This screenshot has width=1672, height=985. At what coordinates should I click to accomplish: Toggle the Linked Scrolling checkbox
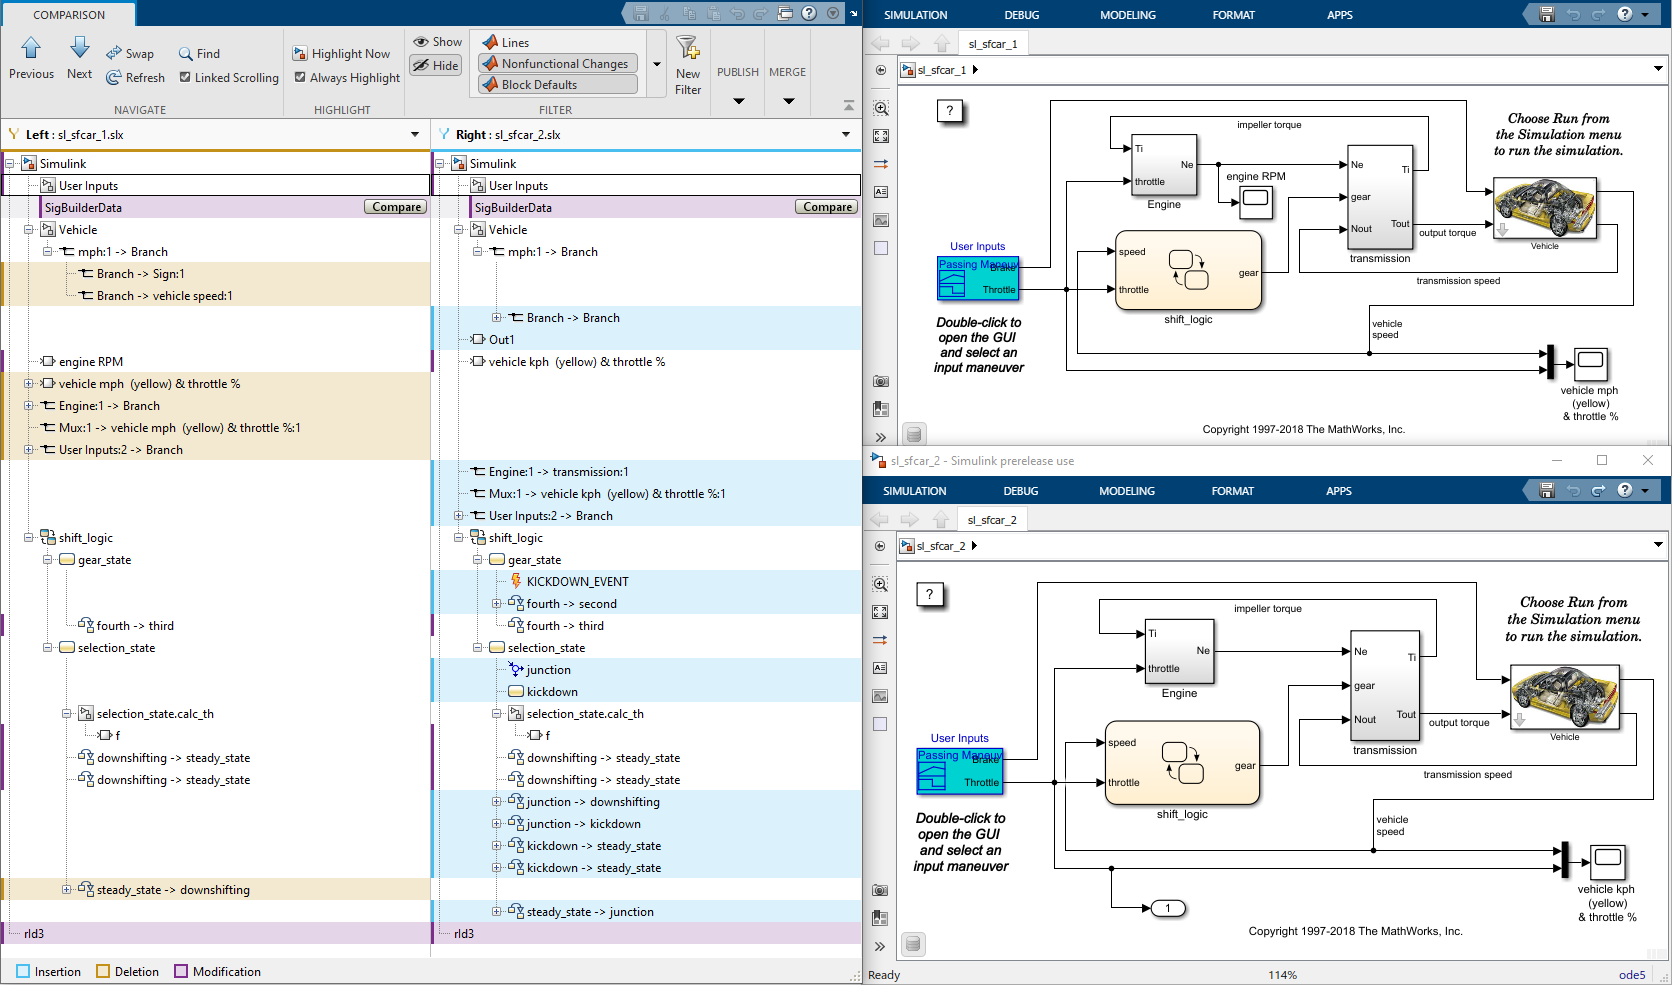(185, 77)
